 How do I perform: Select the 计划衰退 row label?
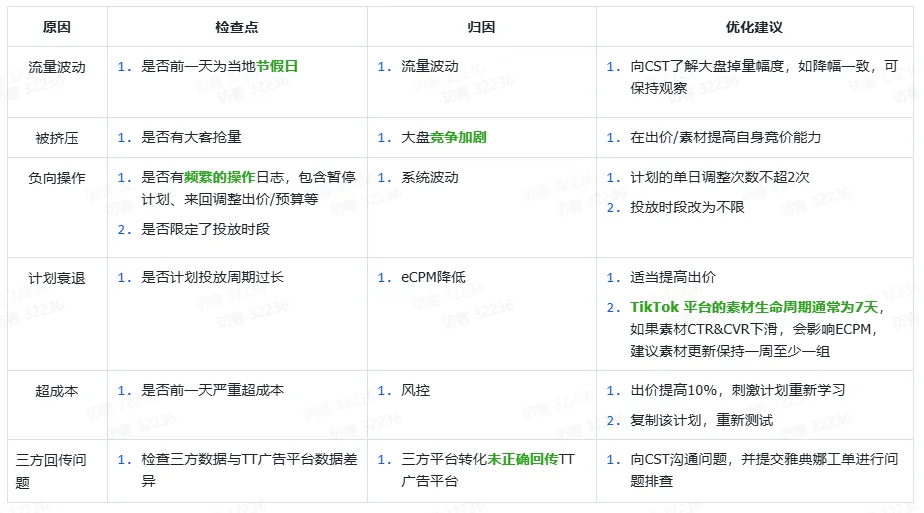tap(57, 278)
